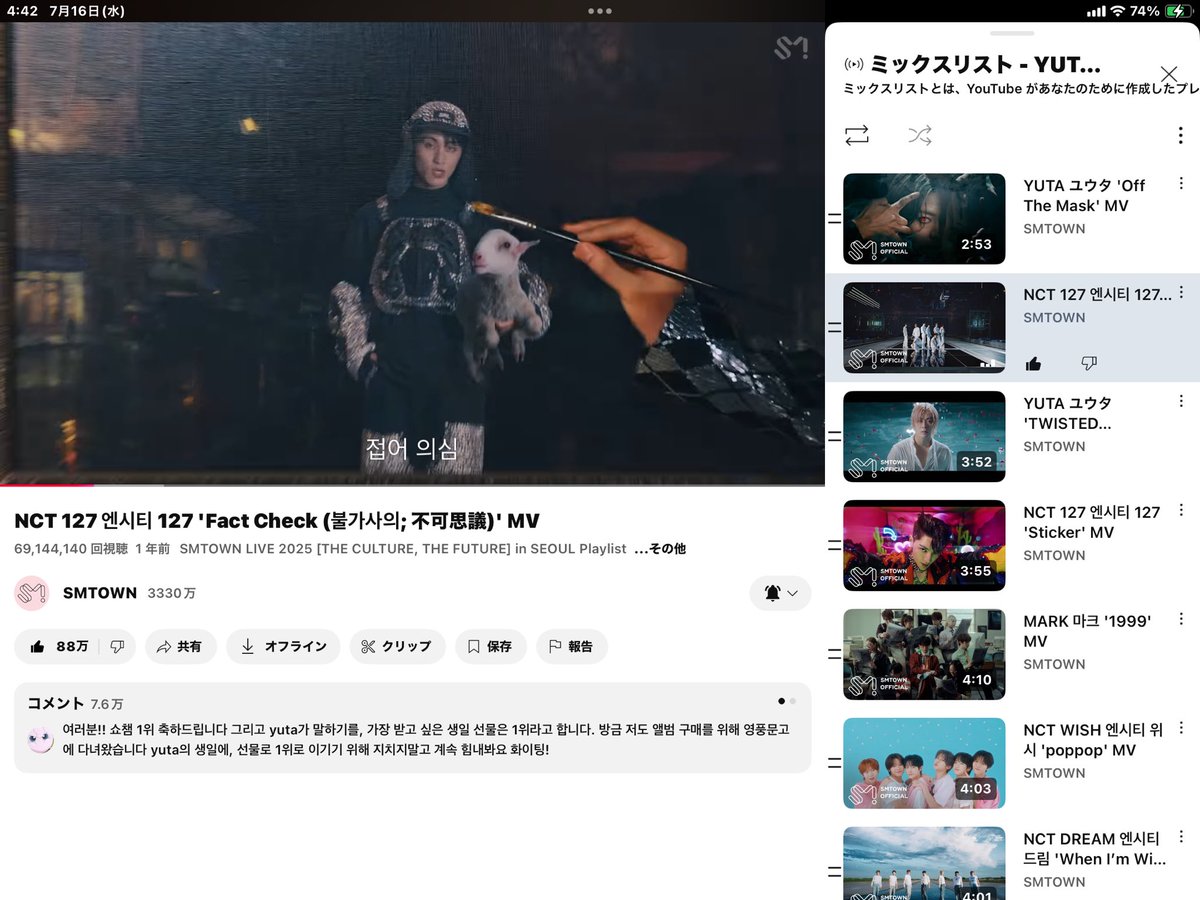The width and height of the screenshot is (1200, 900).
Task: Grab reorder handle of 'Sticker' MV row
Action: click(x=834, y=546)
